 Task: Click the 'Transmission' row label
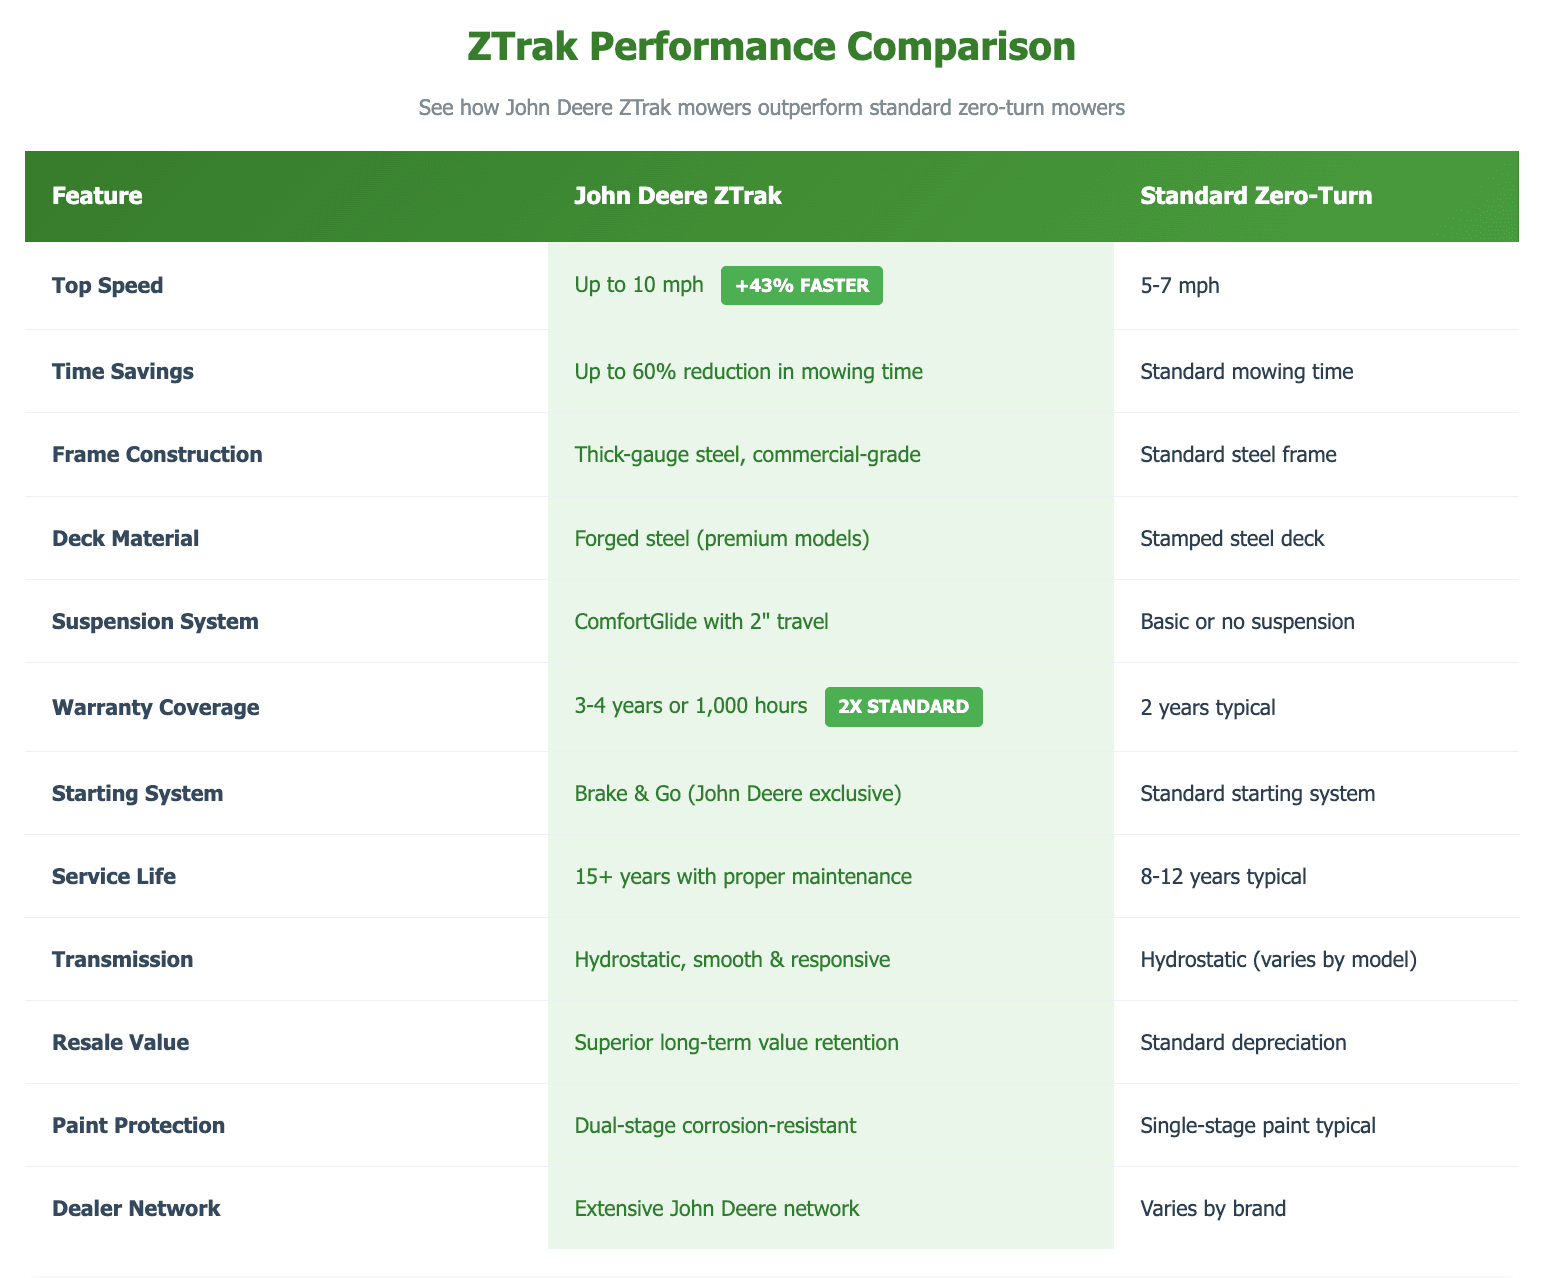pyautogui.click(x=122, y=960)
